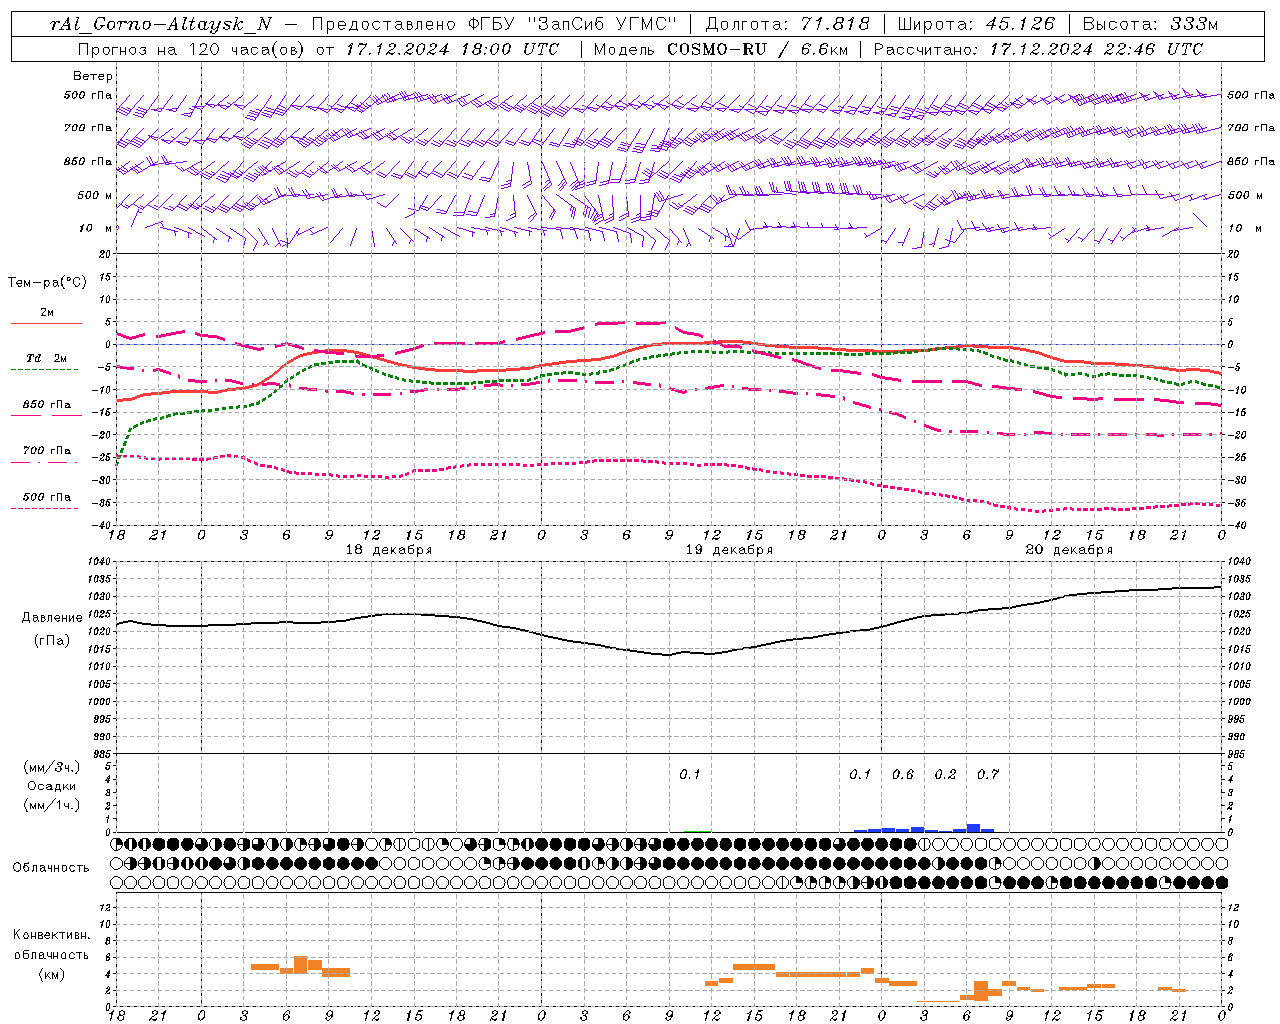Screen dimensions: 1280x1024
Task: Click the model name COSMO-RU / 6.6км
Action: click(760, 49)
